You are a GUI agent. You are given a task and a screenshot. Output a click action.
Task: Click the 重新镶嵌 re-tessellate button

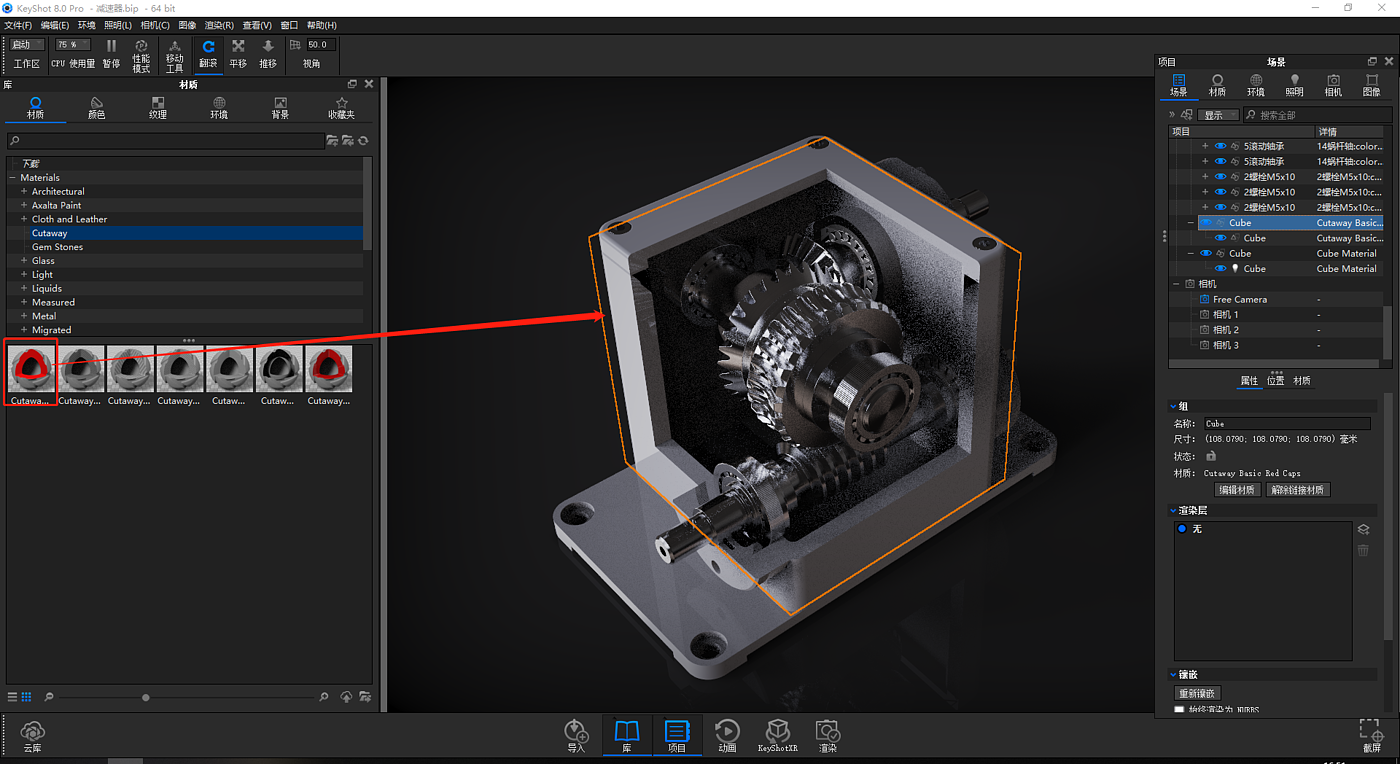pyautogui.click(x=1197, y=693)
